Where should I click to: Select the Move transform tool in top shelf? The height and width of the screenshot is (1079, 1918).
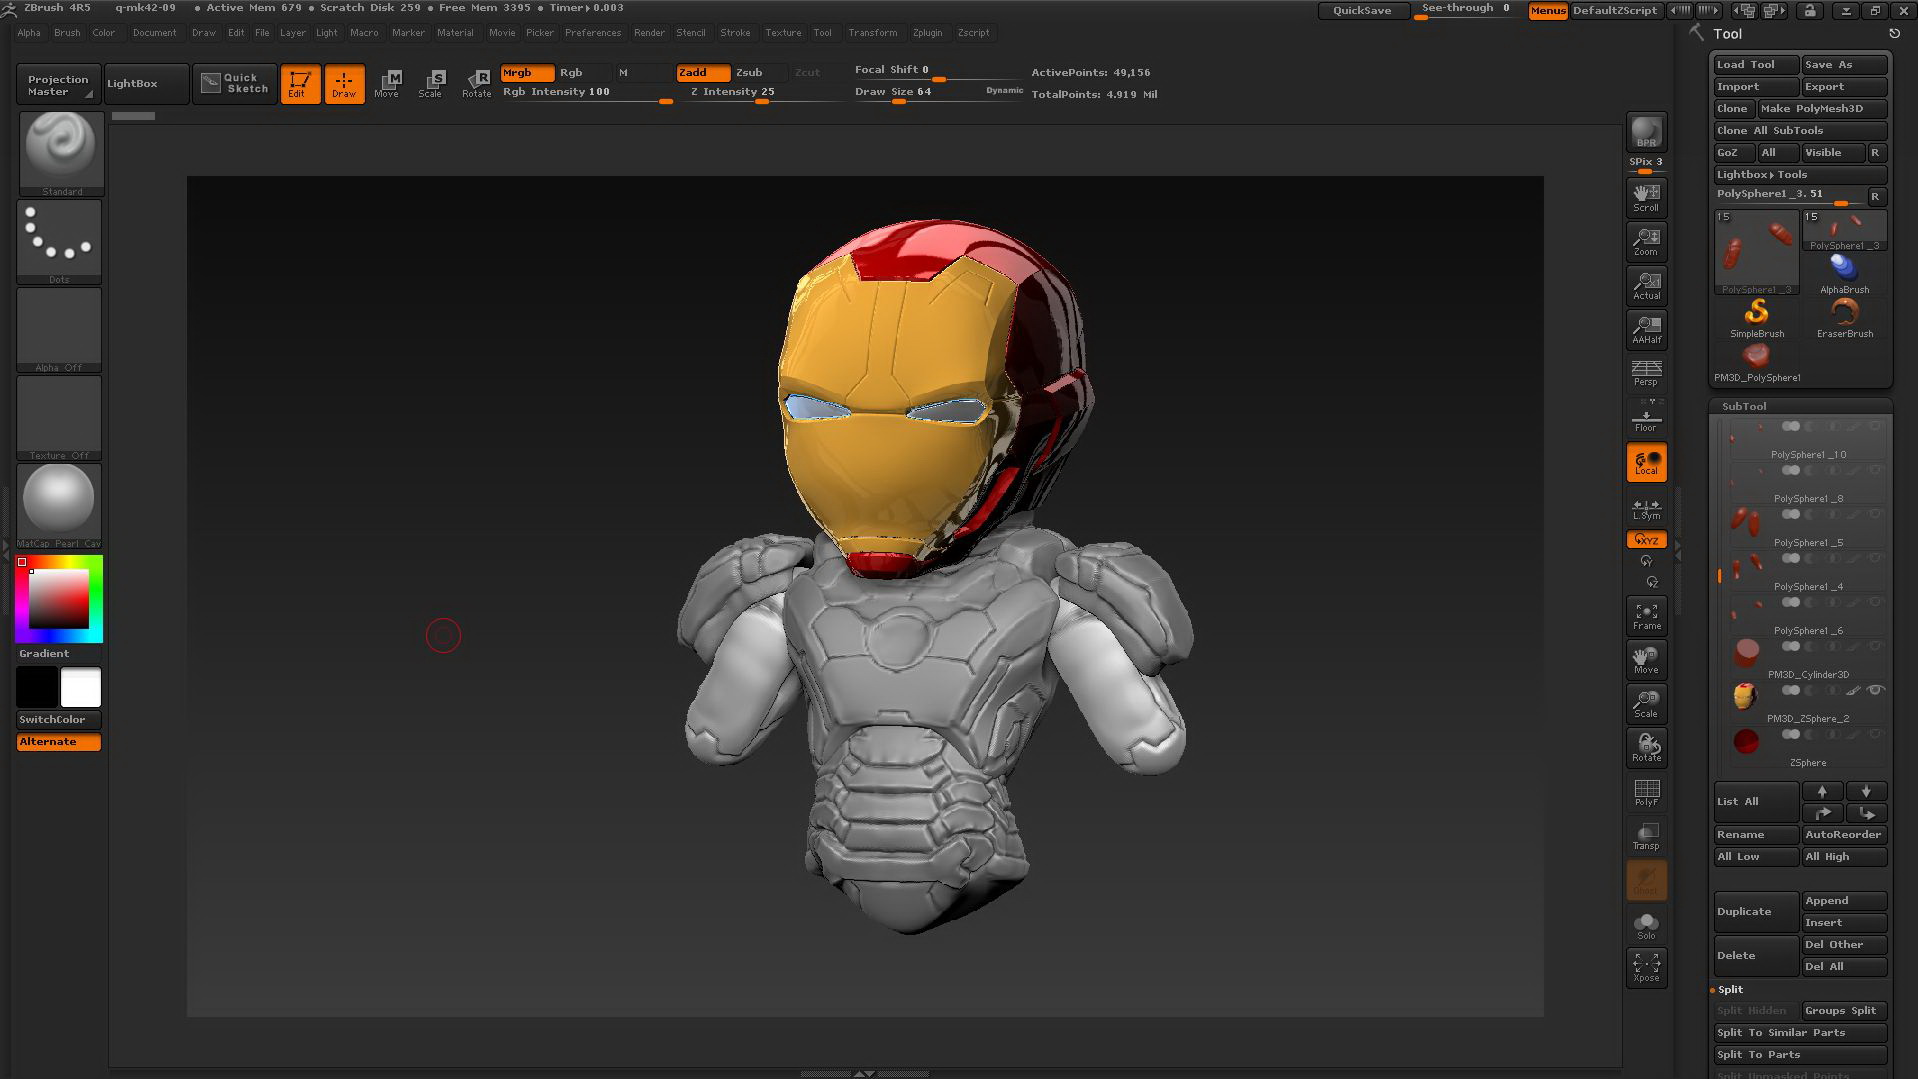tap(388, 84)
